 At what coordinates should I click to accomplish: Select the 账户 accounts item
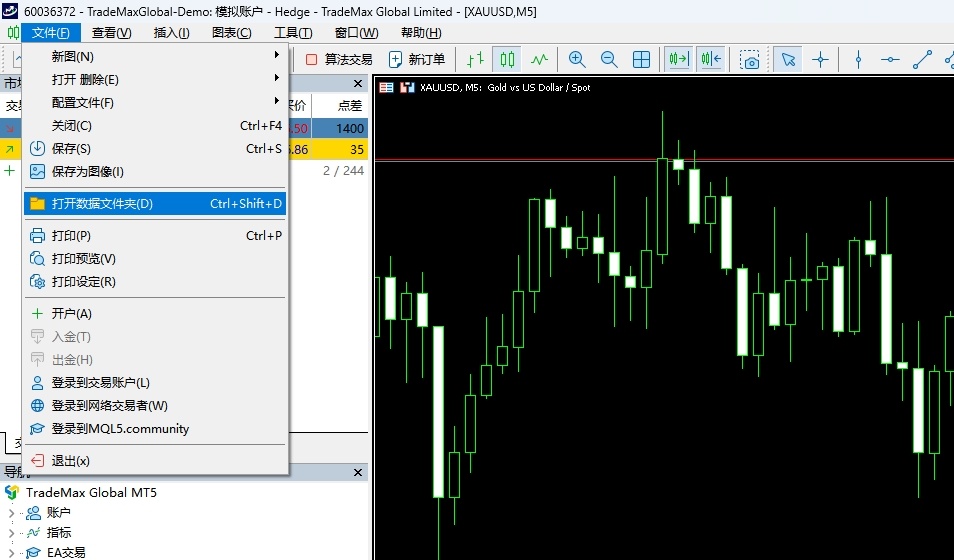(x=58, y=513)
